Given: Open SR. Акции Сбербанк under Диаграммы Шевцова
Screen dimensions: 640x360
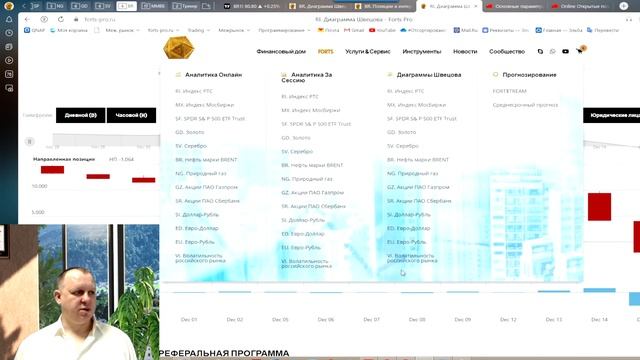Looking at the screenshot, I should click(x=419, y=201).
